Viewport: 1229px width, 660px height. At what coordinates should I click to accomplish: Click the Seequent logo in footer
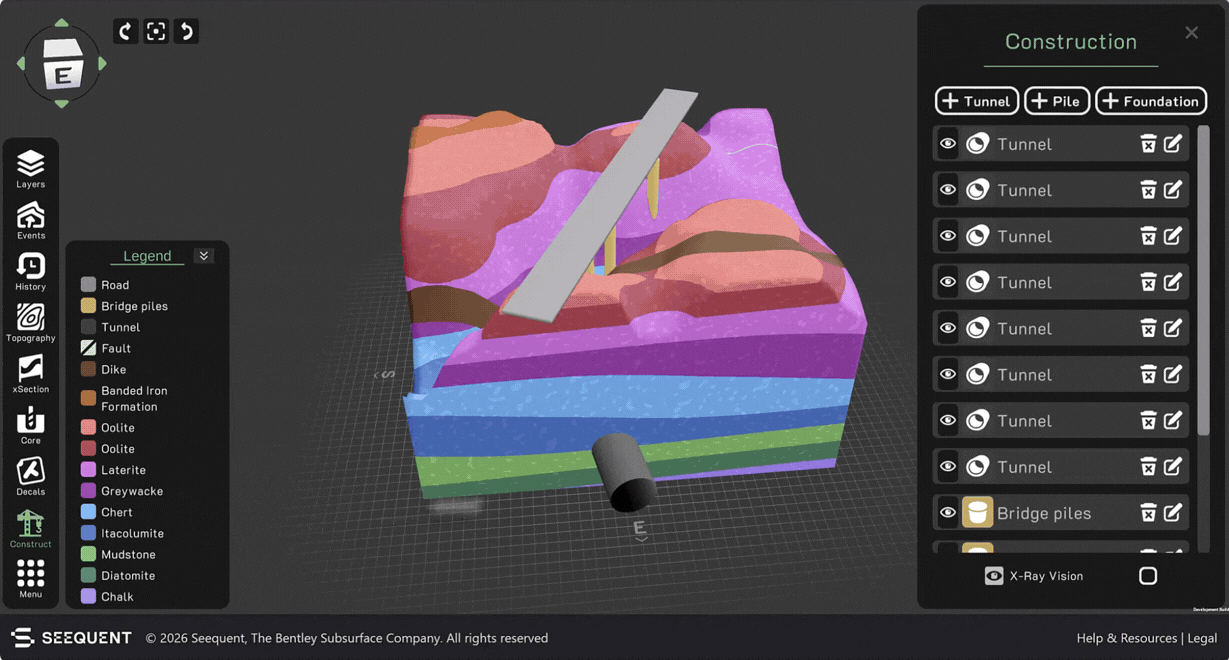click(x=71, y=638)
